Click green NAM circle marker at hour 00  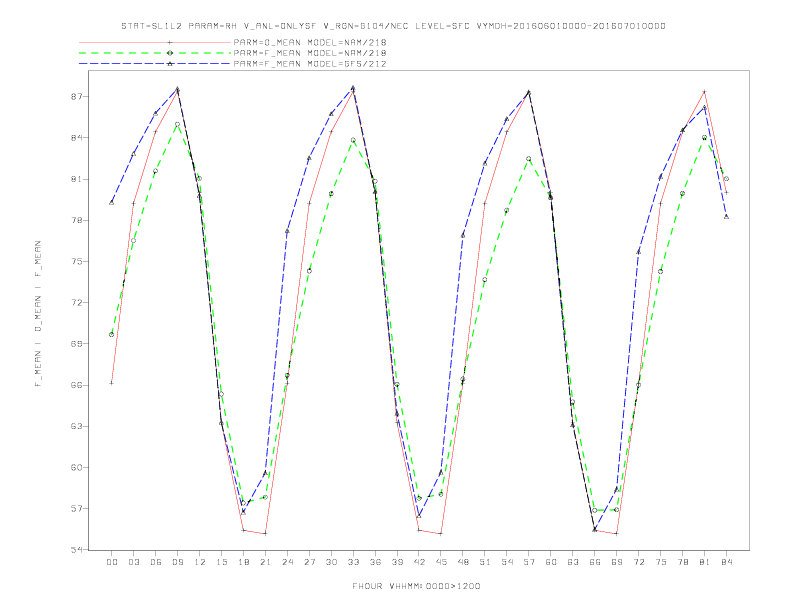click(x=112, y=334)
